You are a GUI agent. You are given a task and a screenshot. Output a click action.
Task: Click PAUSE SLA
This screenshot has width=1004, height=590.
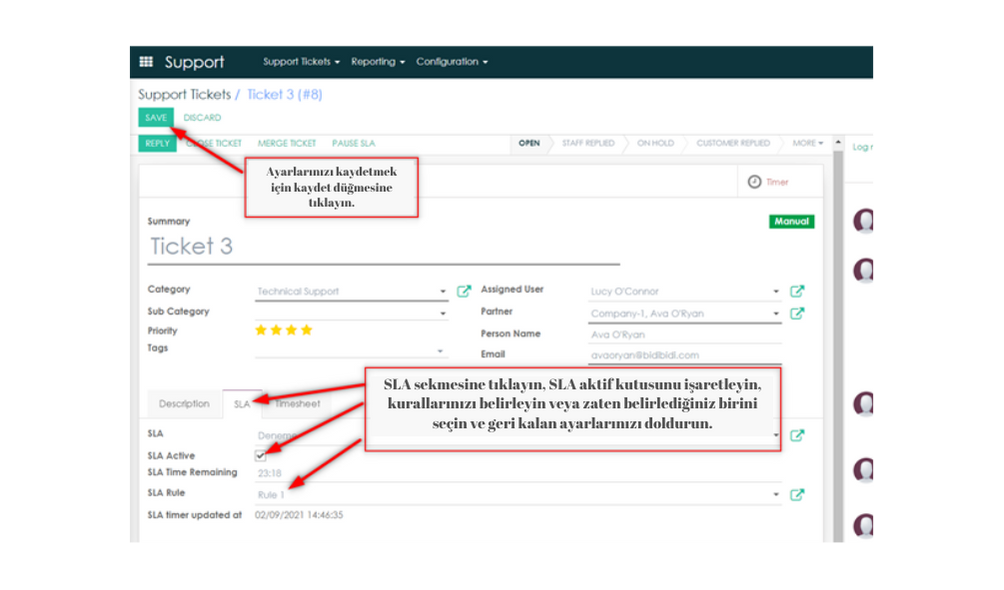(x=353, y=143)
